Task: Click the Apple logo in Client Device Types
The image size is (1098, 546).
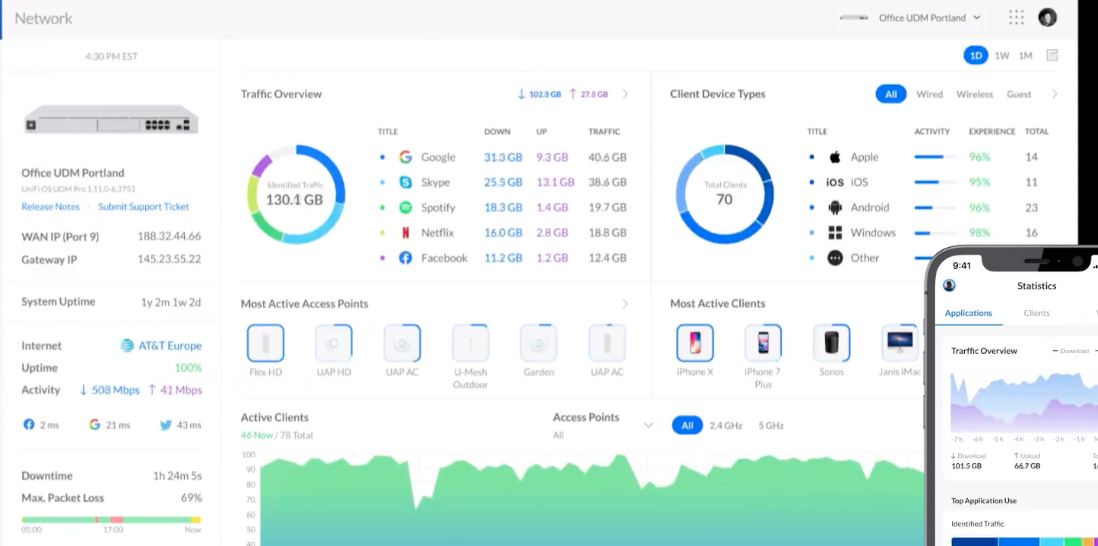Action: pos(835,157)
